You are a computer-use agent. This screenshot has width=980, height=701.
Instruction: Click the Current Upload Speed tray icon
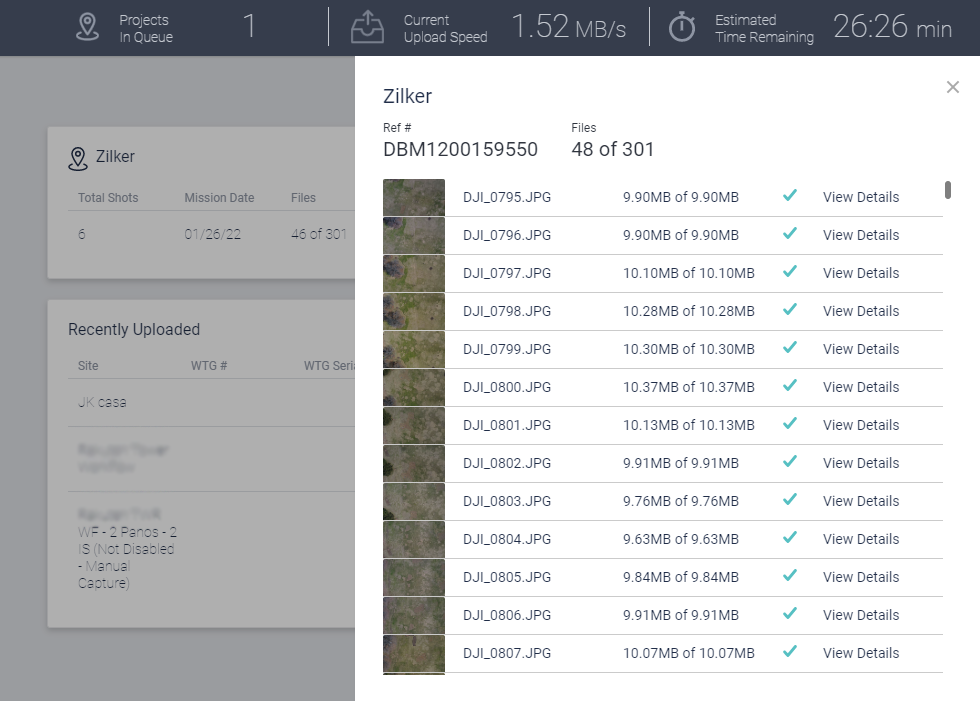pos(368,27)
